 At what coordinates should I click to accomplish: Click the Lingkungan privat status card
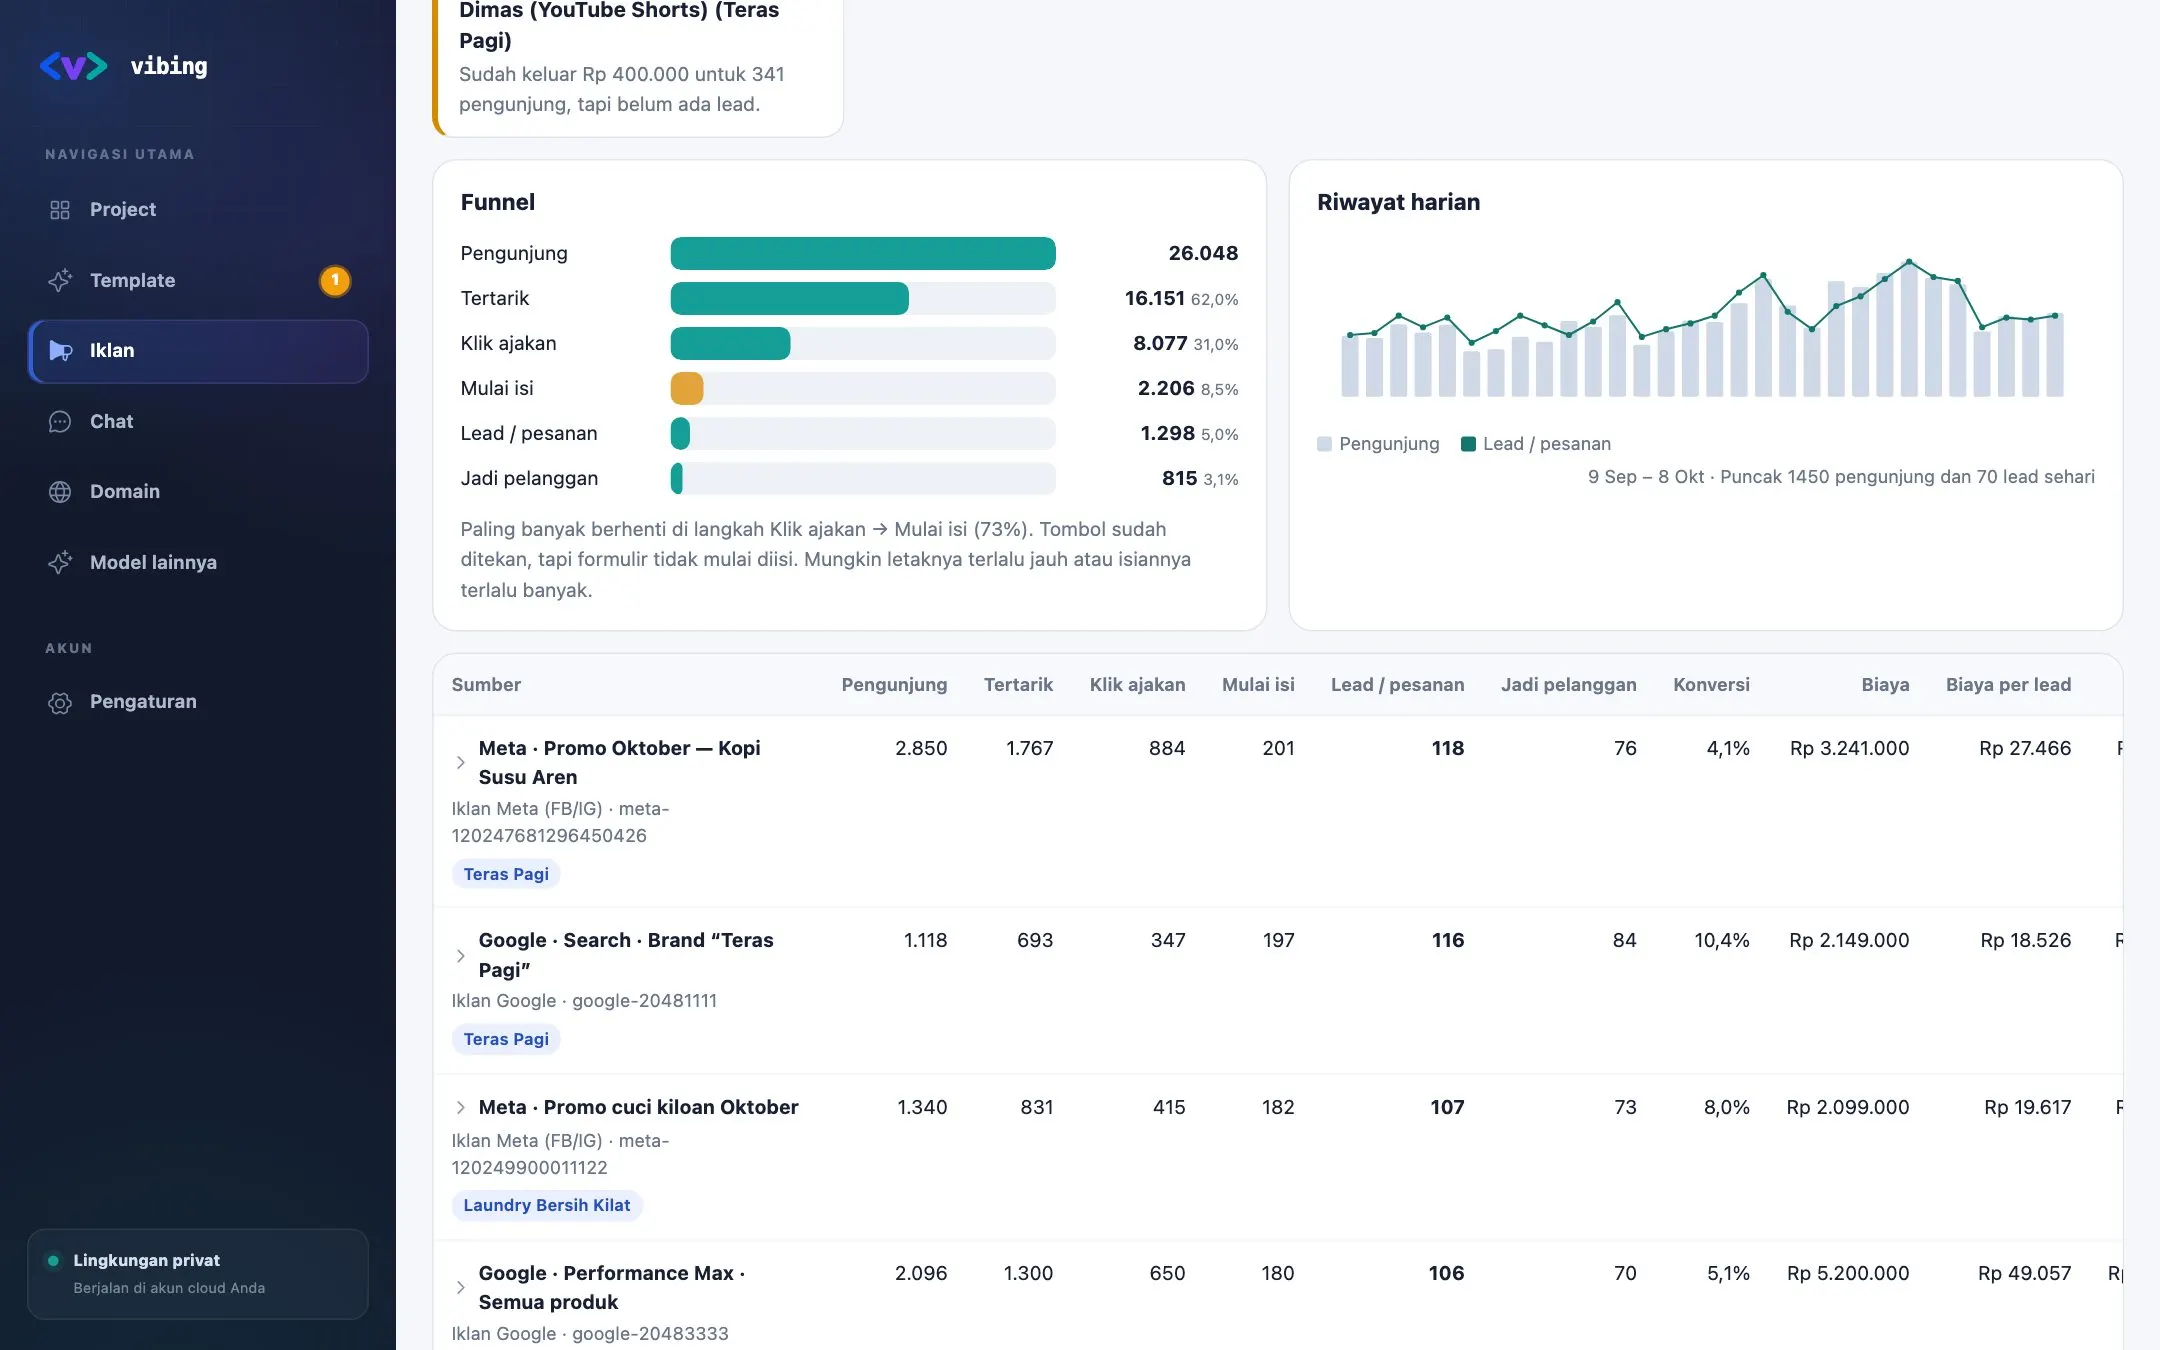click(198, 1274)
